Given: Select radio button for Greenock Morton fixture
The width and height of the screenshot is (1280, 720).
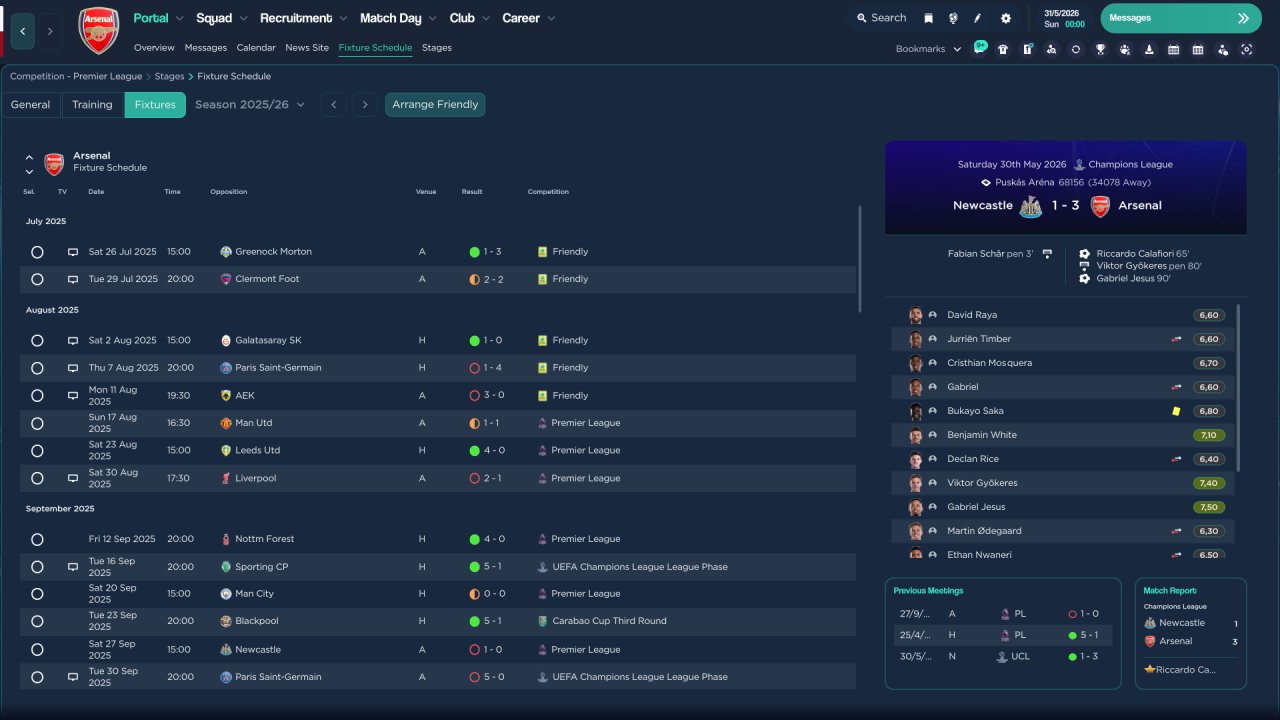Looking at the screenshot, I should 37,252.
